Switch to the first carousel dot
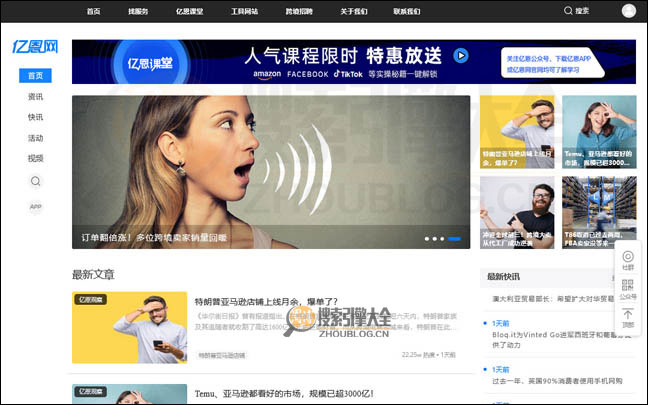Viewport: 648px width, 405px height. click(x=427, y=239)
